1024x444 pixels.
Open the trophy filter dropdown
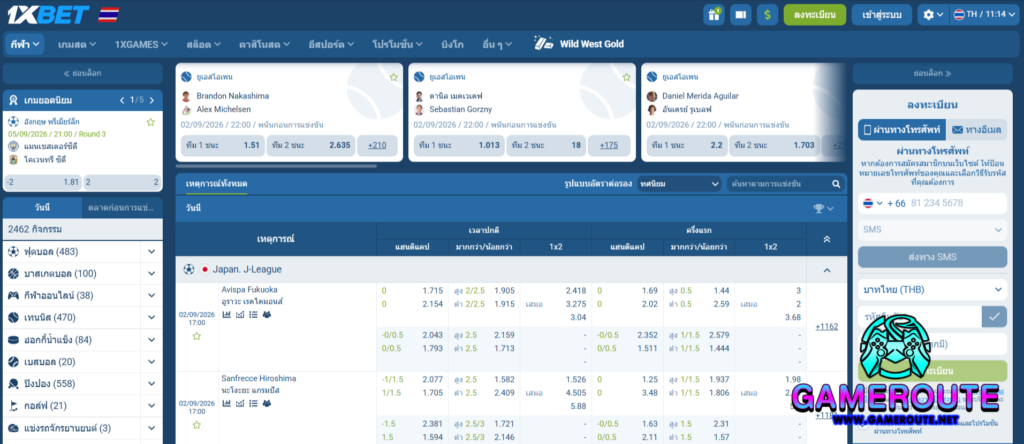(x=824, y=208)
